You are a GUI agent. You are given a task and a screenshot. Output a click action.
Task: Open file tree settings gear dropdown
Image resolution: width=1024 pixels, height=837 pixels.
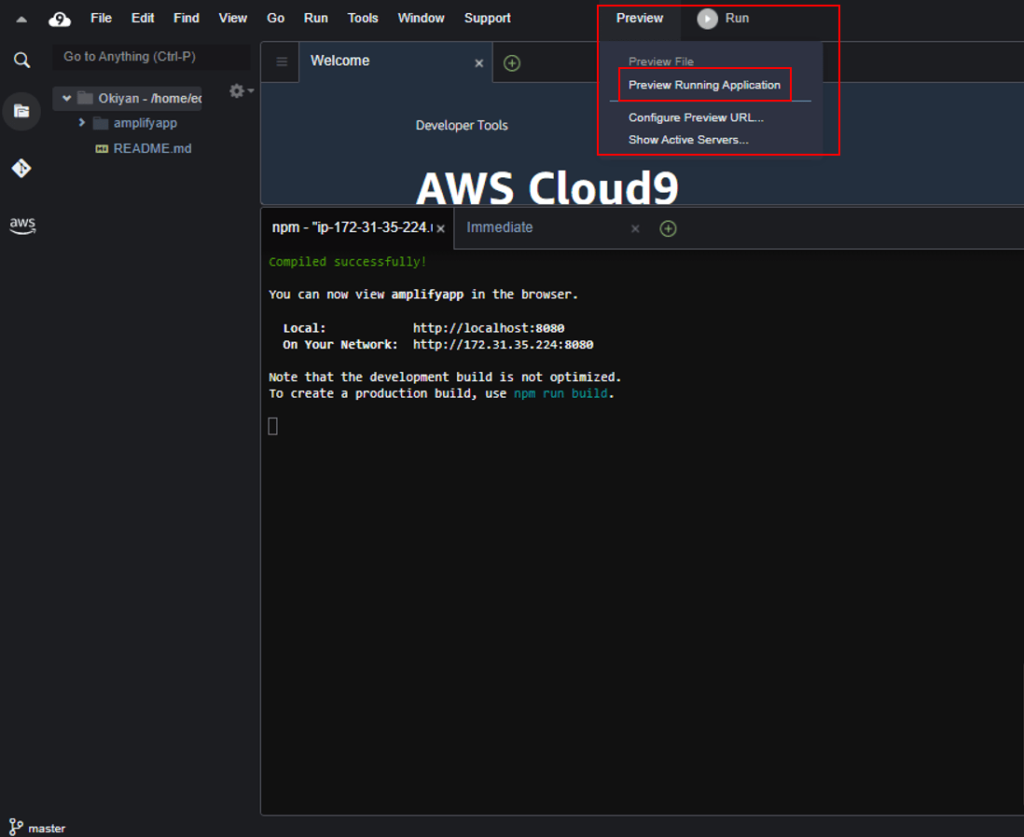pyautogui.click(x=239, y=91)
